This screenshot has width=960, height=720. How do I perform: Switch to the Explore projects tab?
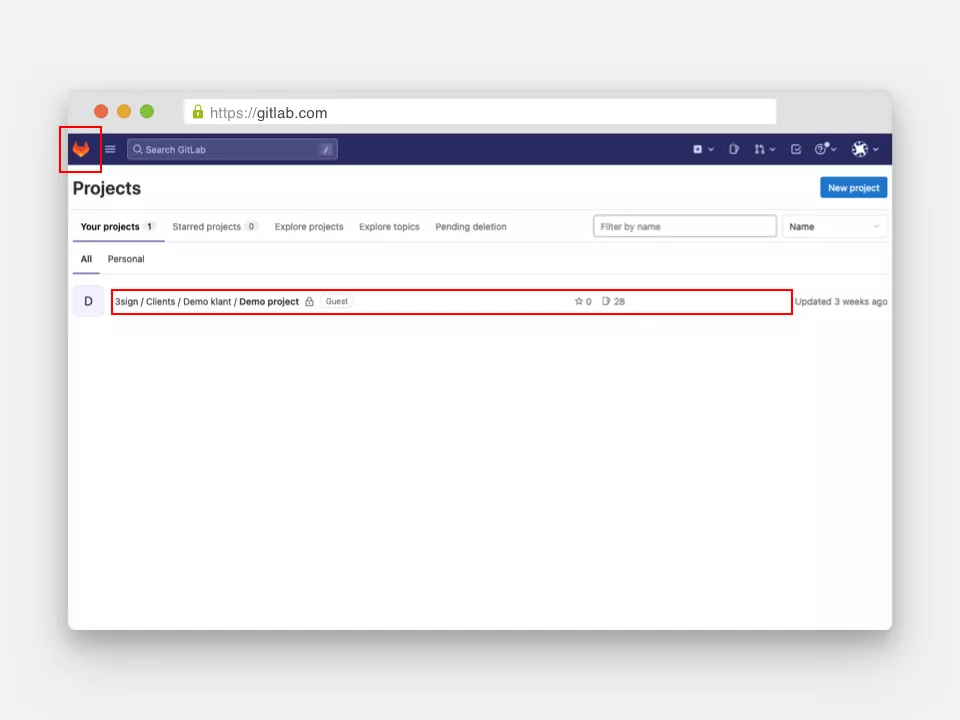[309, 227]
